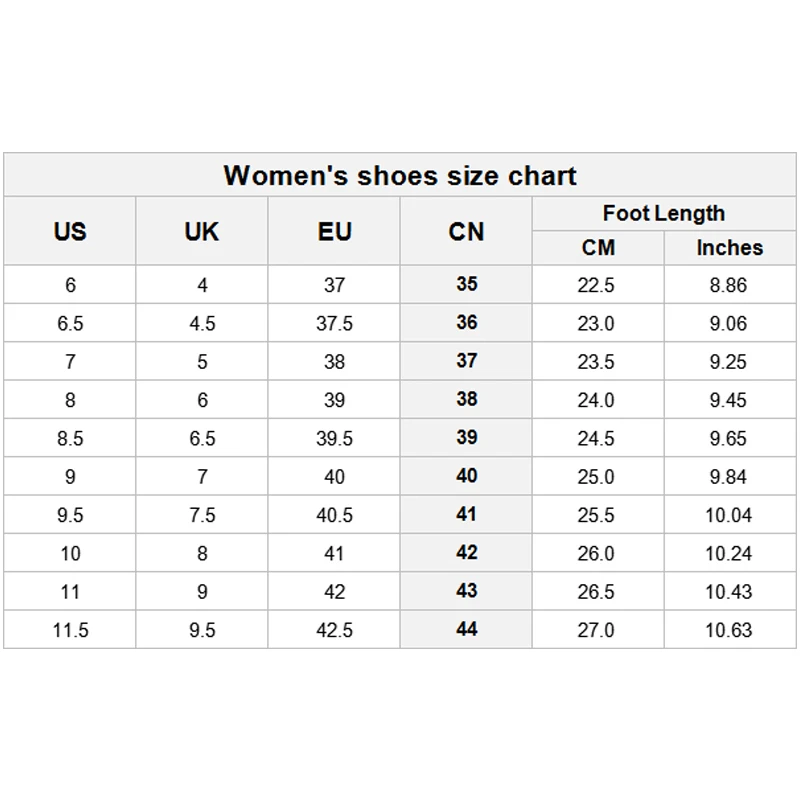Select the Foot Length header cell

664,213
